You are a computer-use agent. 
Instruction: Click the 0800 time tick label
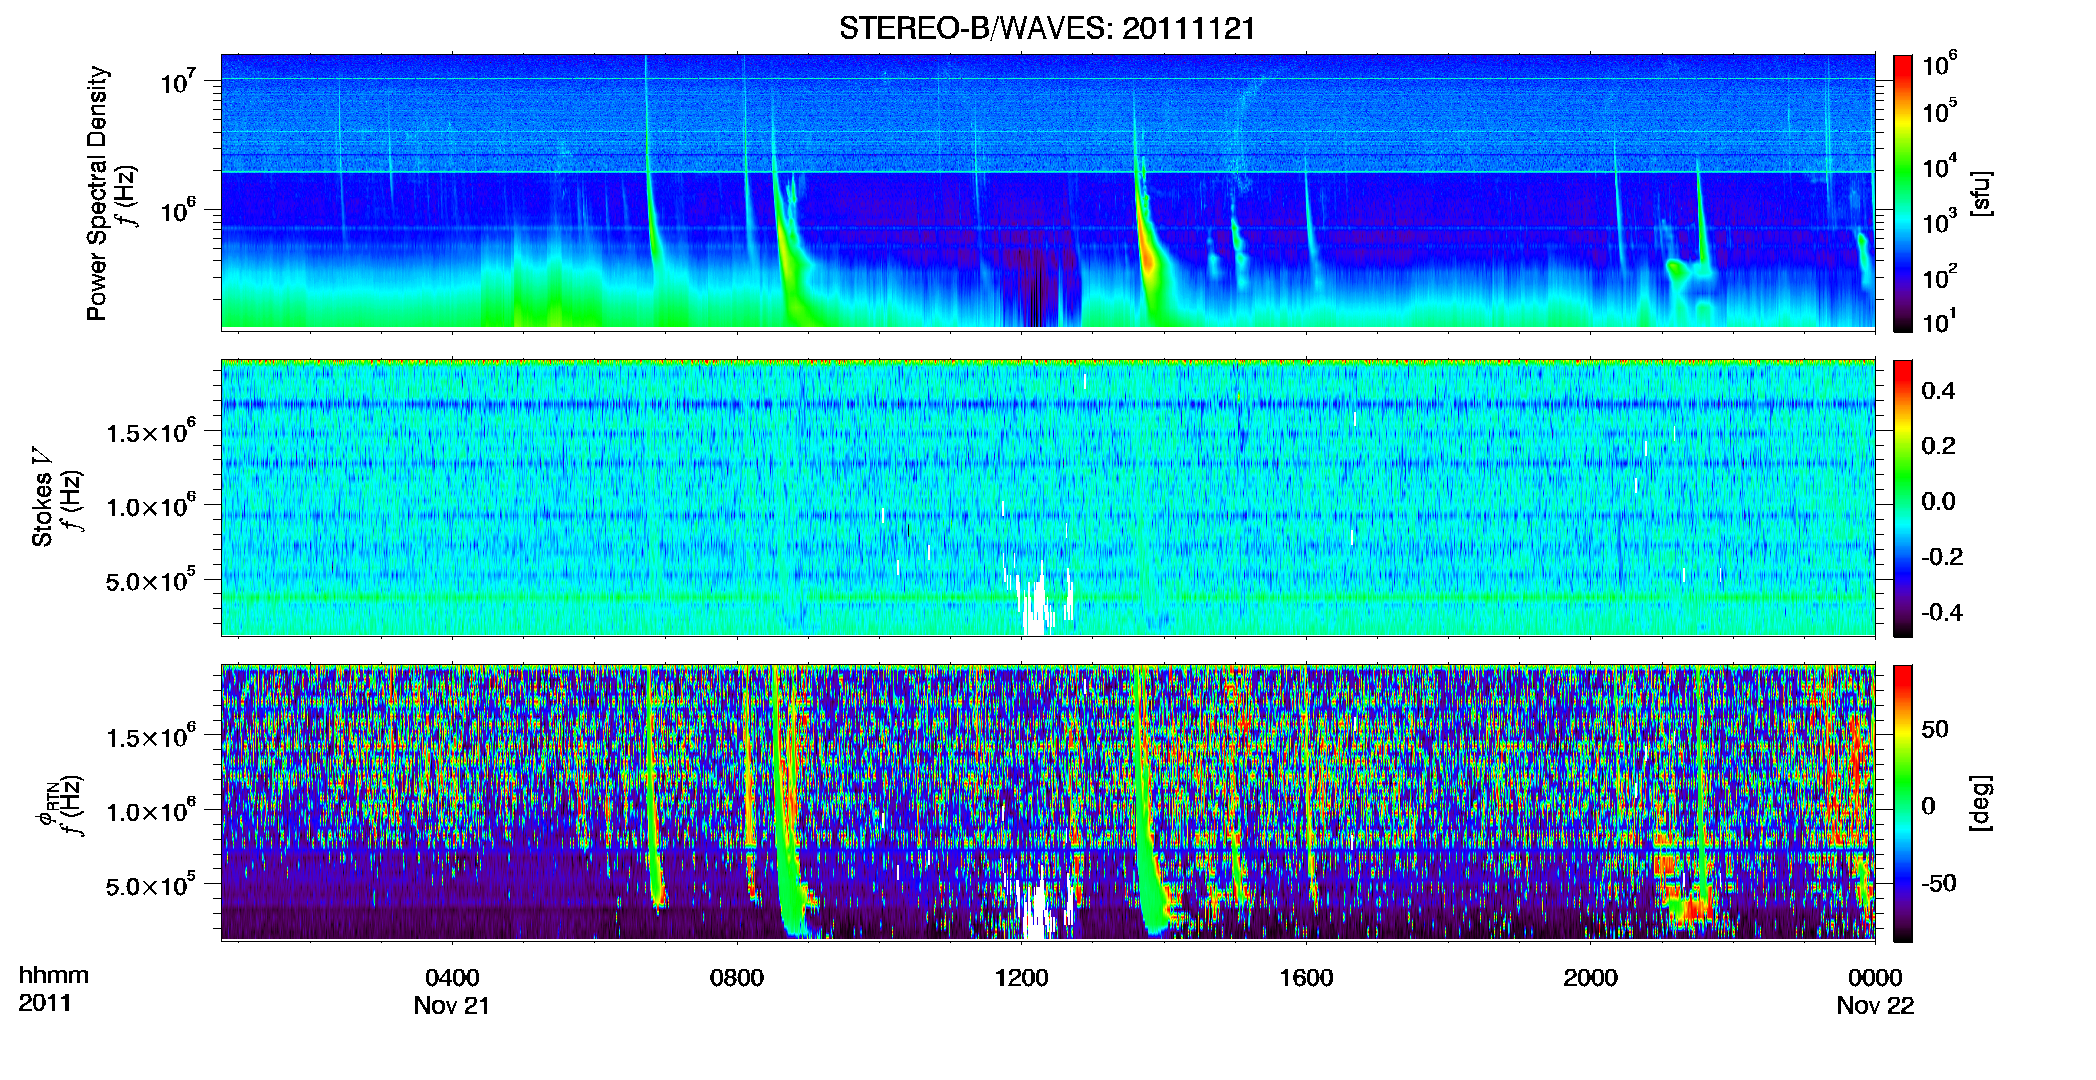tap(737, 978)
